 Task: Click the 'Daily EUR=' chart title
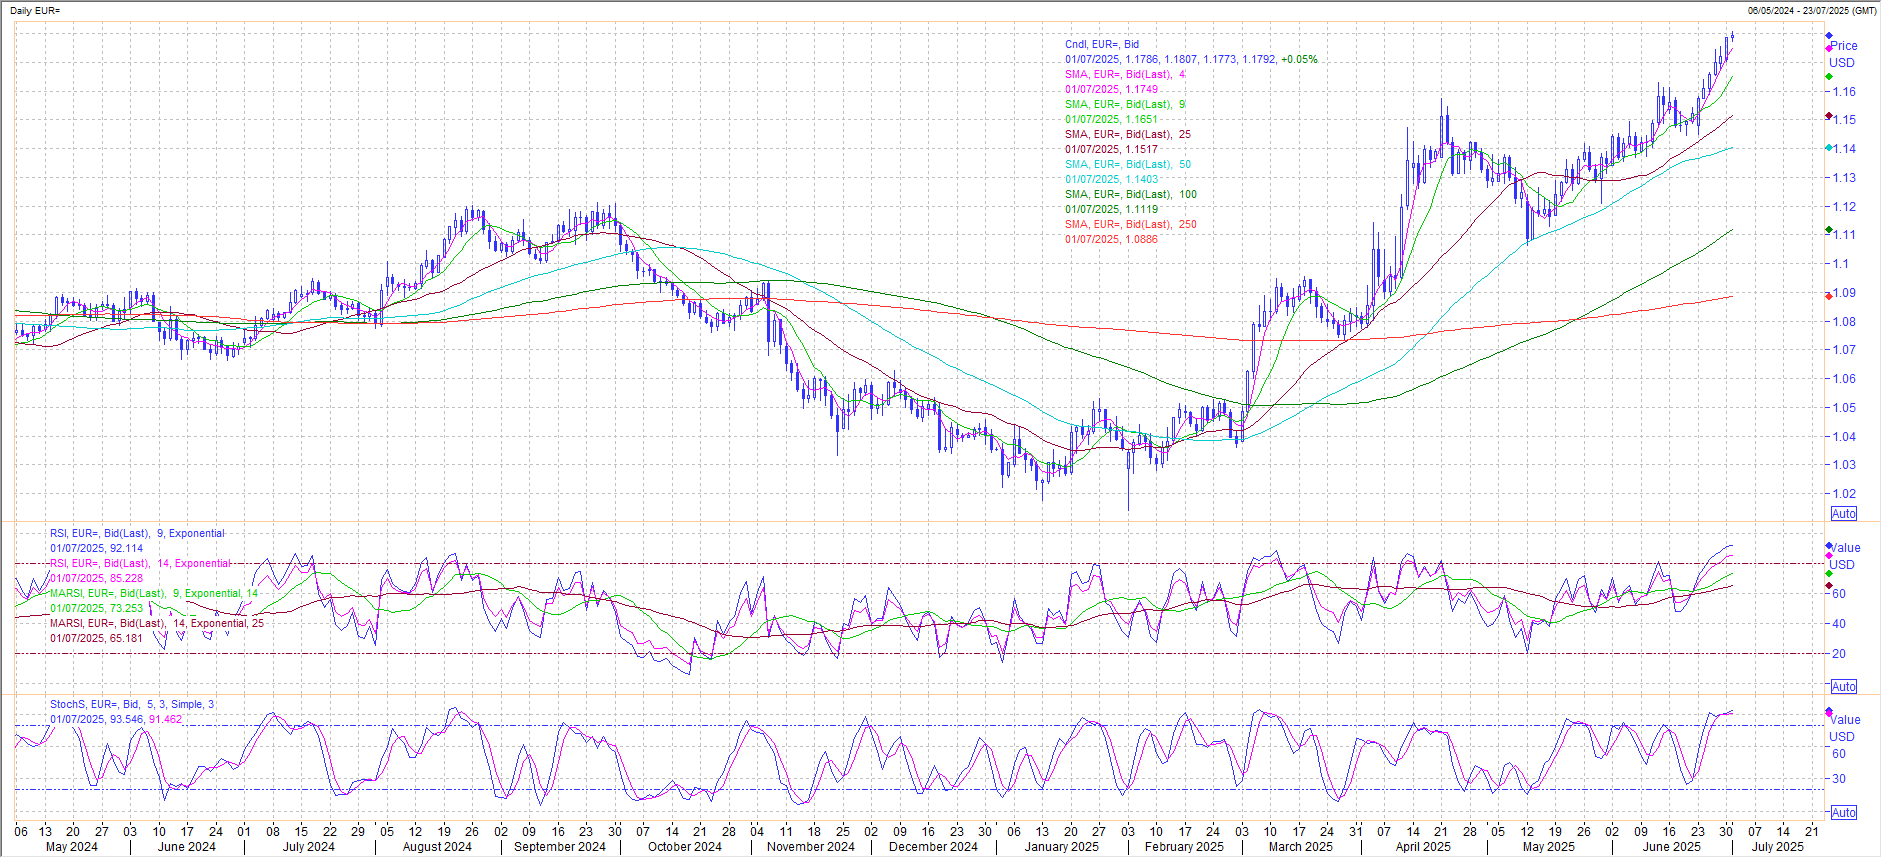pos(35,10)
